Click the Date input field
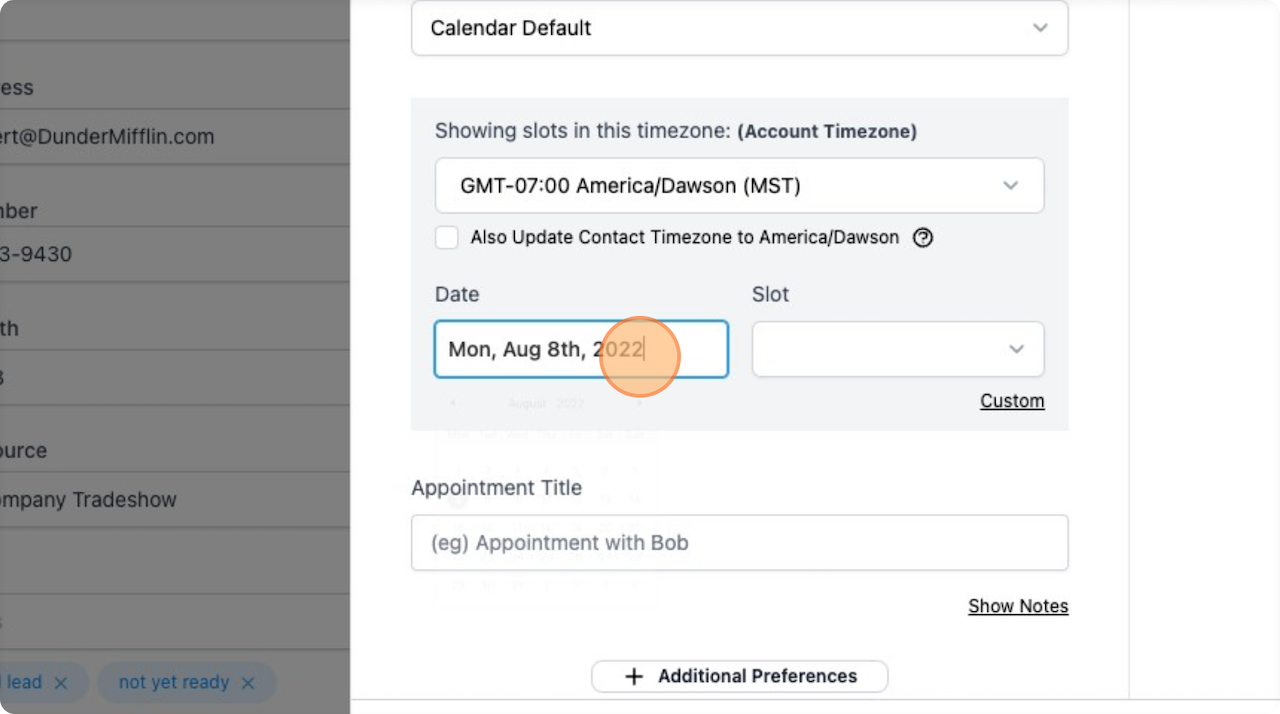This screenshot has height=714, width=1280. click(540, 349)
